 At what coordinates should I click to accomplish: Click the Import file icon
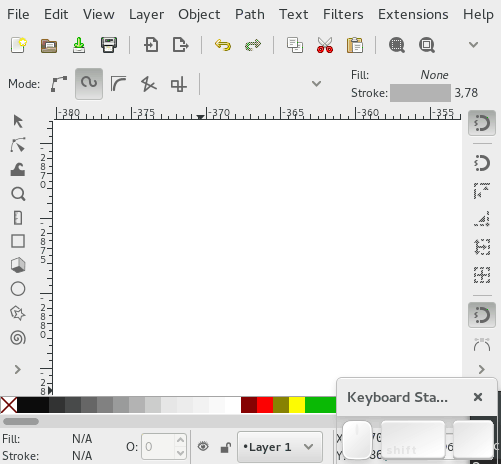(x=151, y=45)
